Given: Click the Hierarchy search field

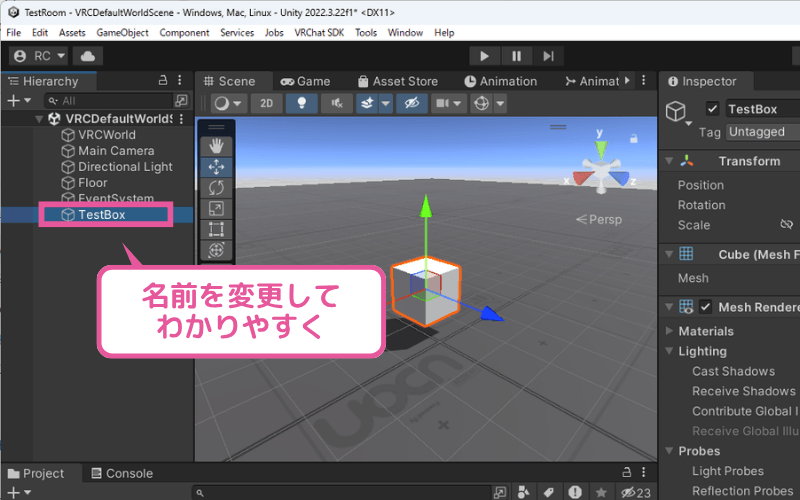Looking at the screenshot, I should coord(109,101).
